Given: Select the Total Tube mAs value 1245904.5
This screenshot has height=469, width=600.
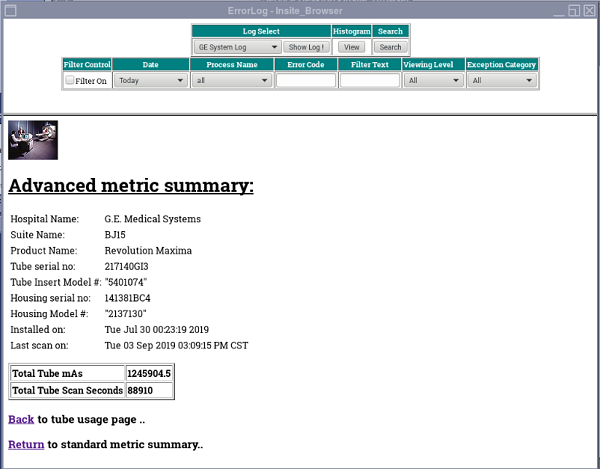Looking at the screenshot, I should tap(155, 373).
